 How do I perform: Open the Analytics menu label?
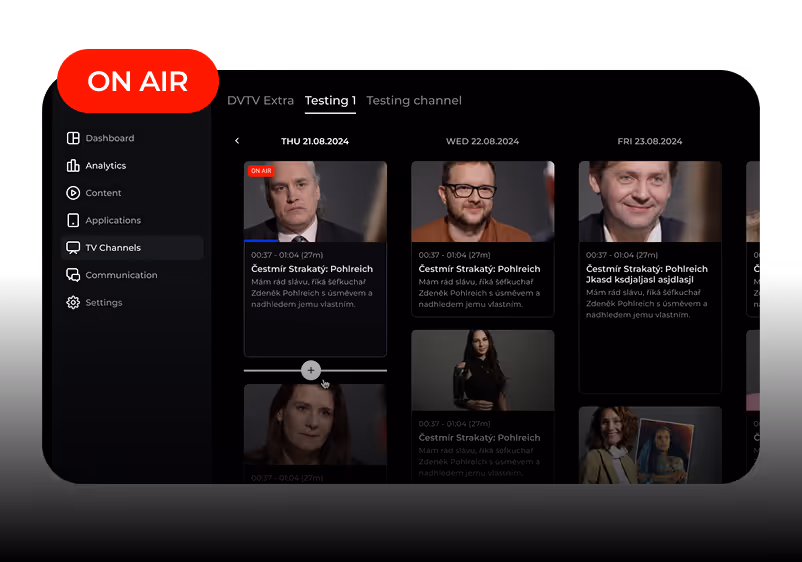tap(106, 166)
